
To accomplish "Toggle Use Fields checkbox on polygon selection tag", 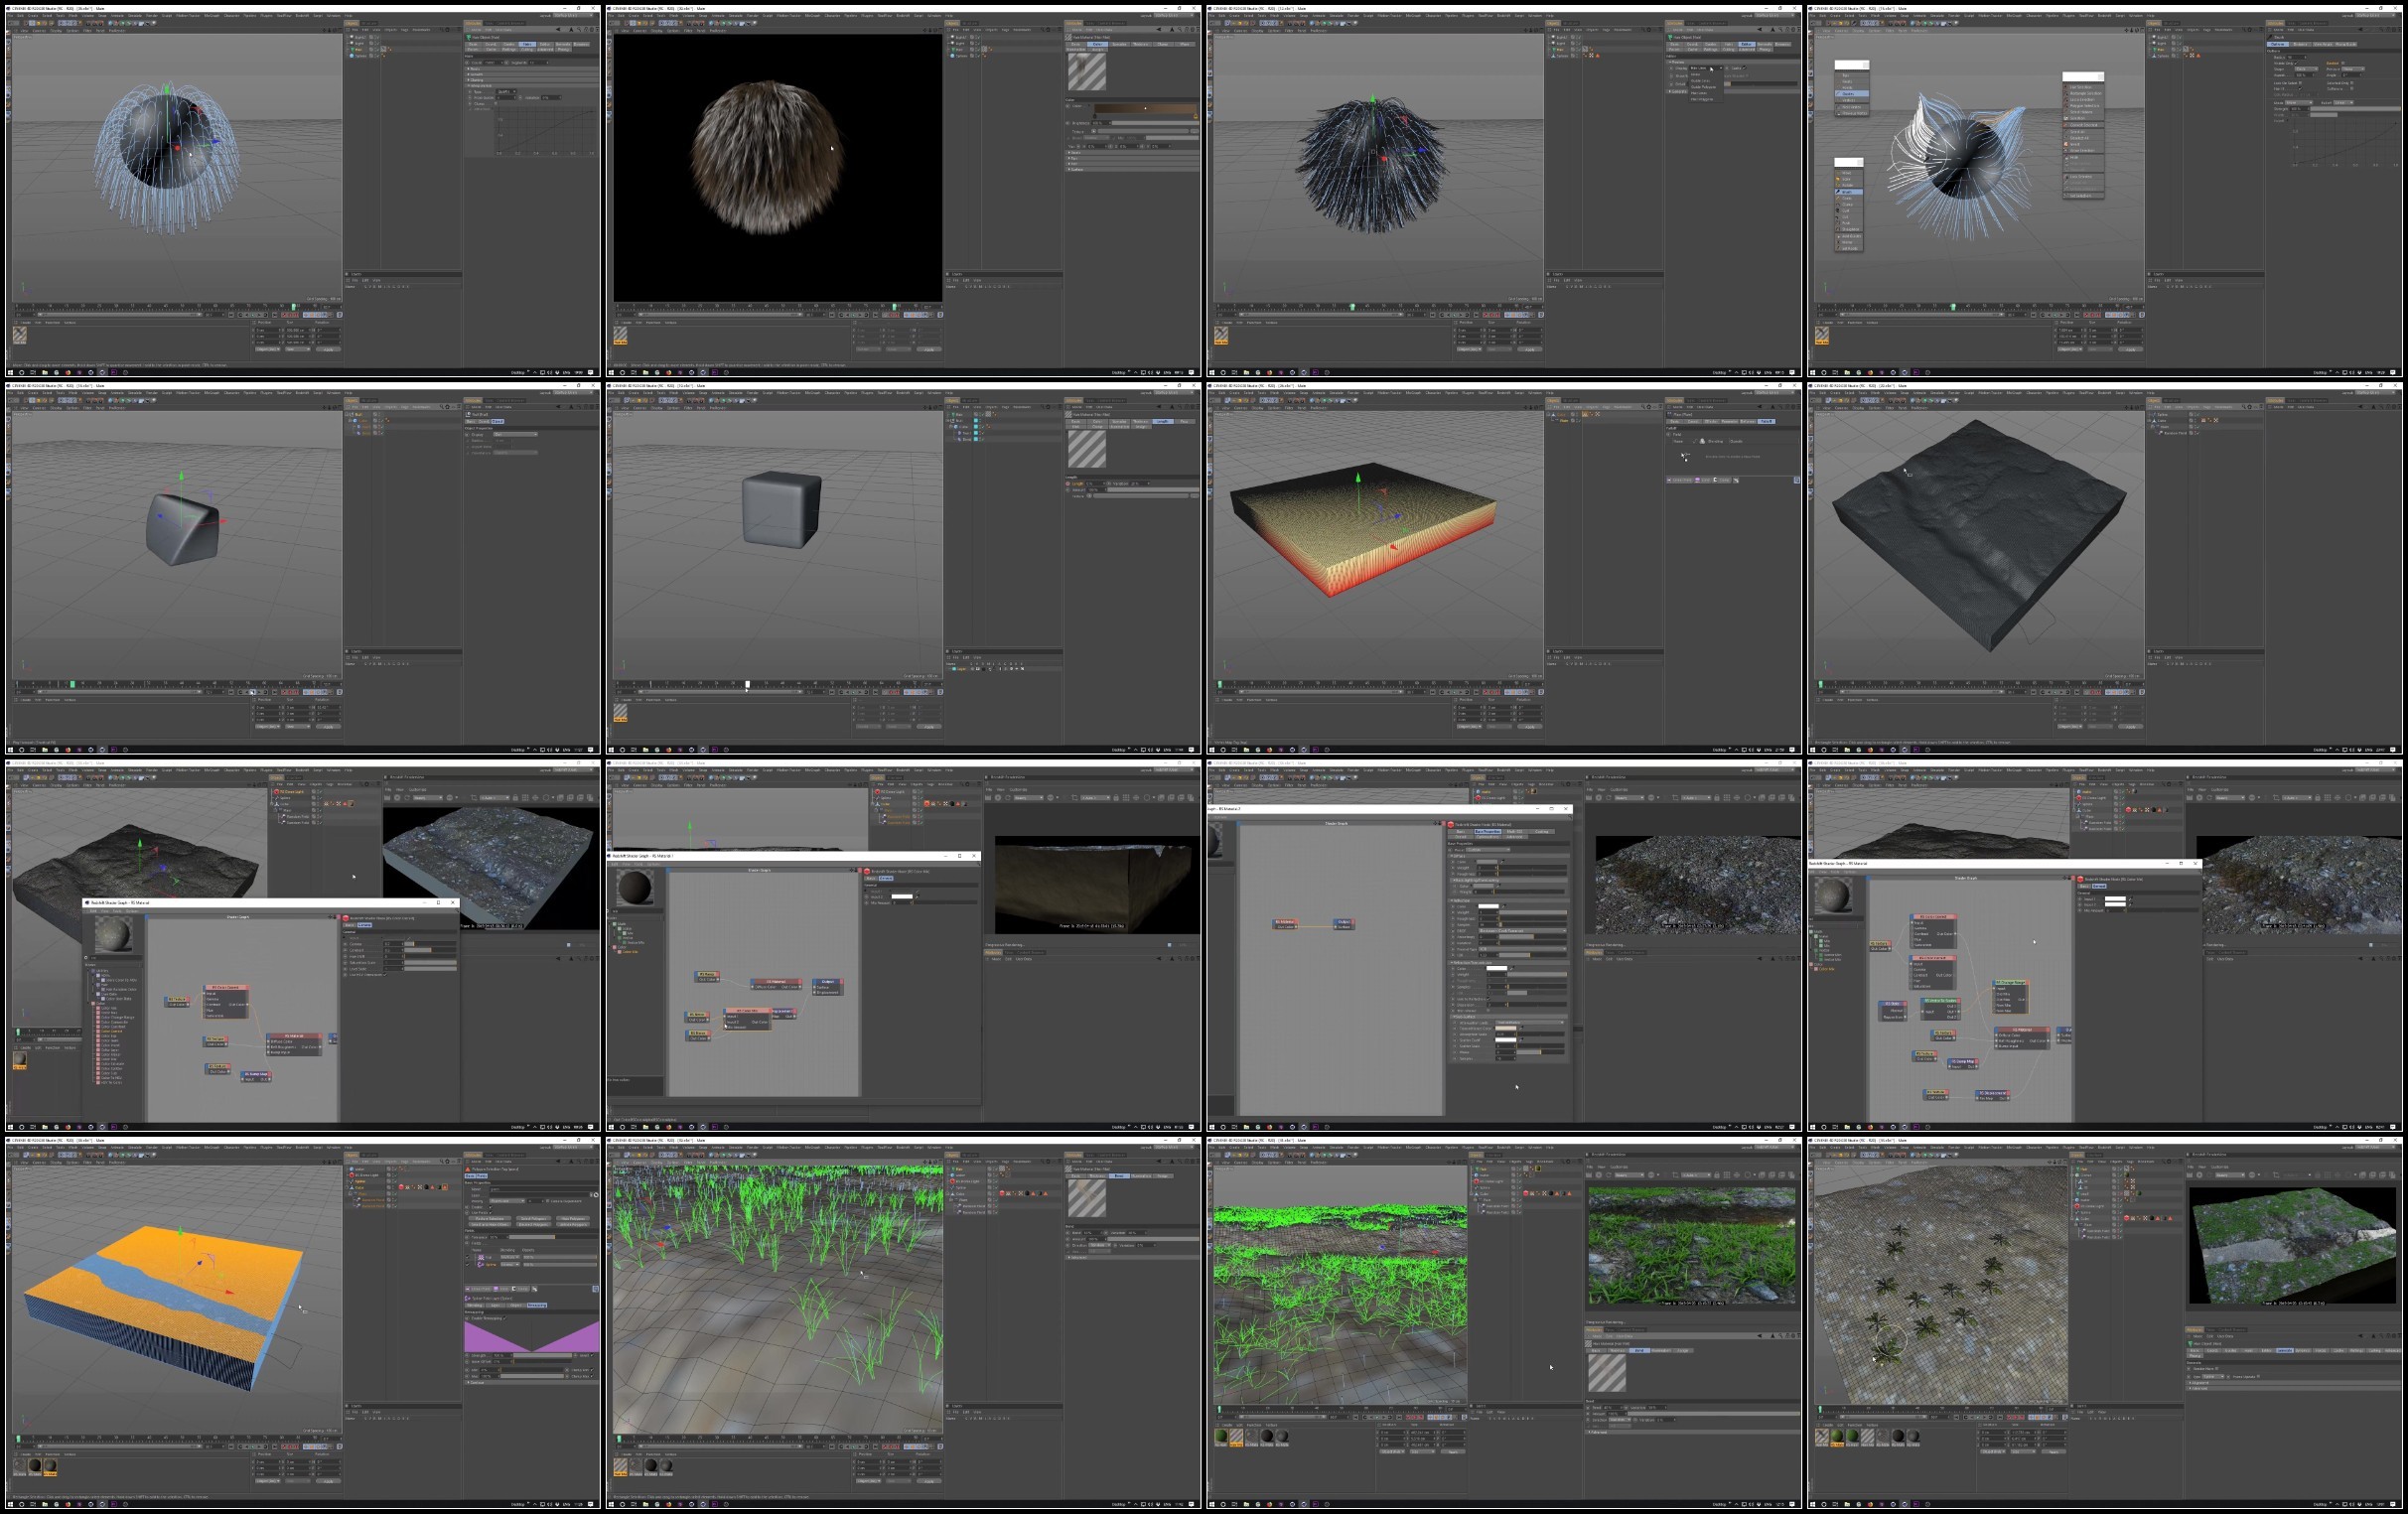I will (491, 1213).
